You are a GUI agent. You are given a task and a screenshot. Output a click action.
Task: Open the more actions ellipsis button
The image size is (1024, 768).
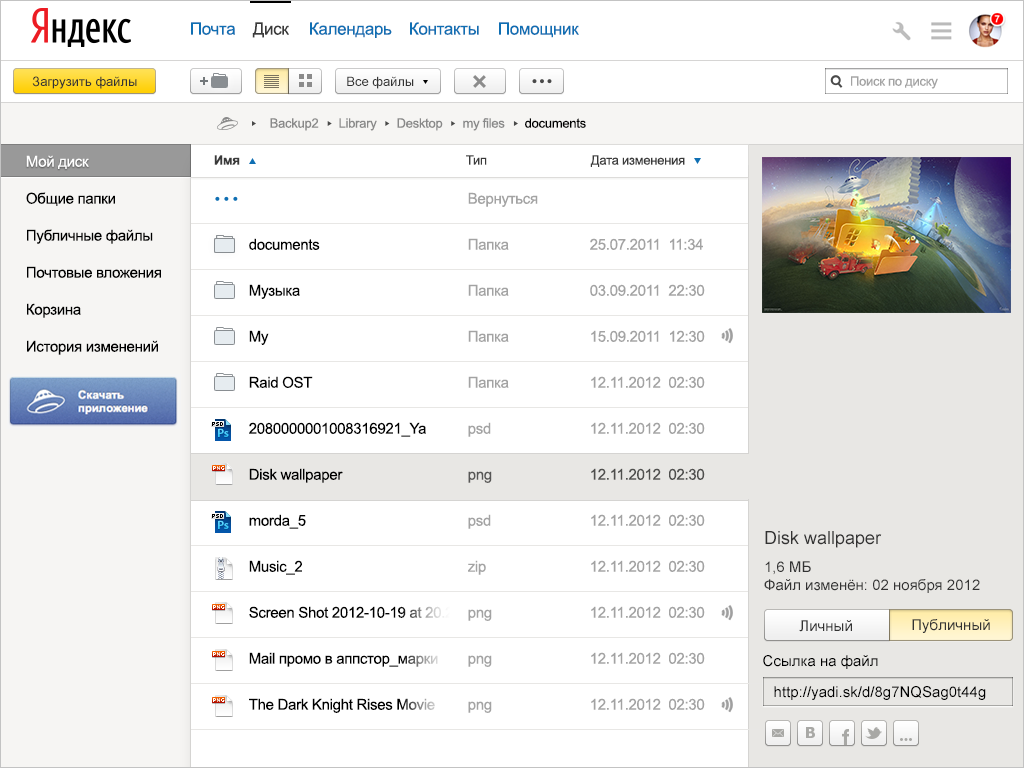click(x=541, y=81)
